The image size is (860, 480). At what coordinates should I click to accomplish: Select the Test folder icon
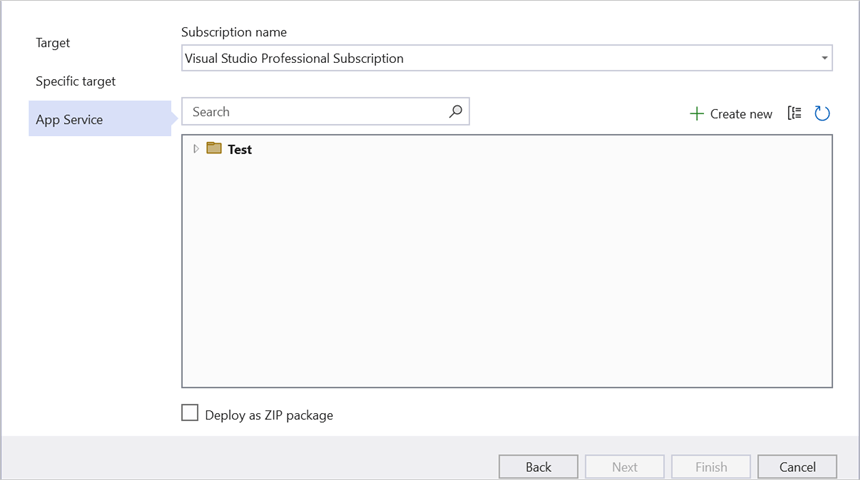pos(214,148)
